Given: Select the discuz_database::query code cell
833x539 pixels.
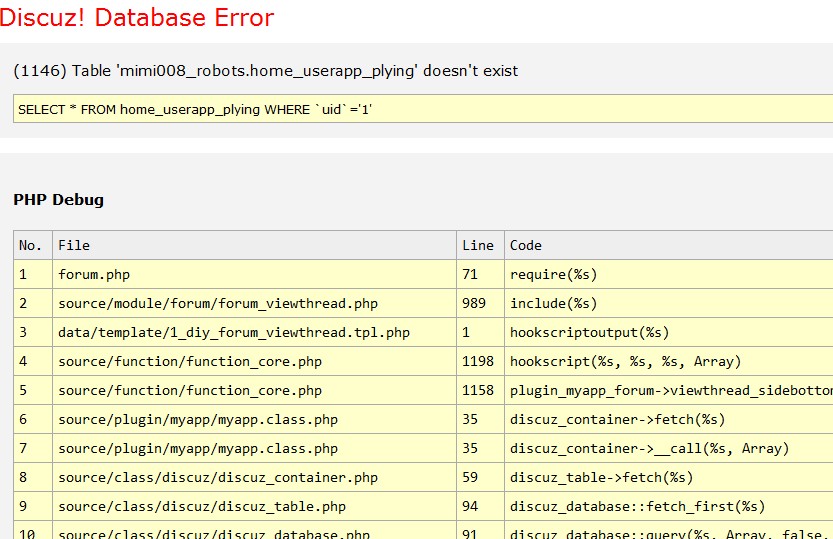Looking at the screenshot, I should click(x=669, y=531).
